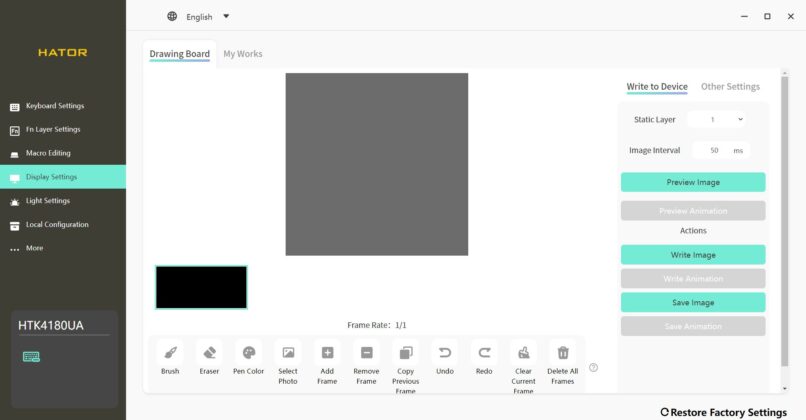Select the Write to Device tab
This screenshot has width=806, height=420.
point(657,87)
